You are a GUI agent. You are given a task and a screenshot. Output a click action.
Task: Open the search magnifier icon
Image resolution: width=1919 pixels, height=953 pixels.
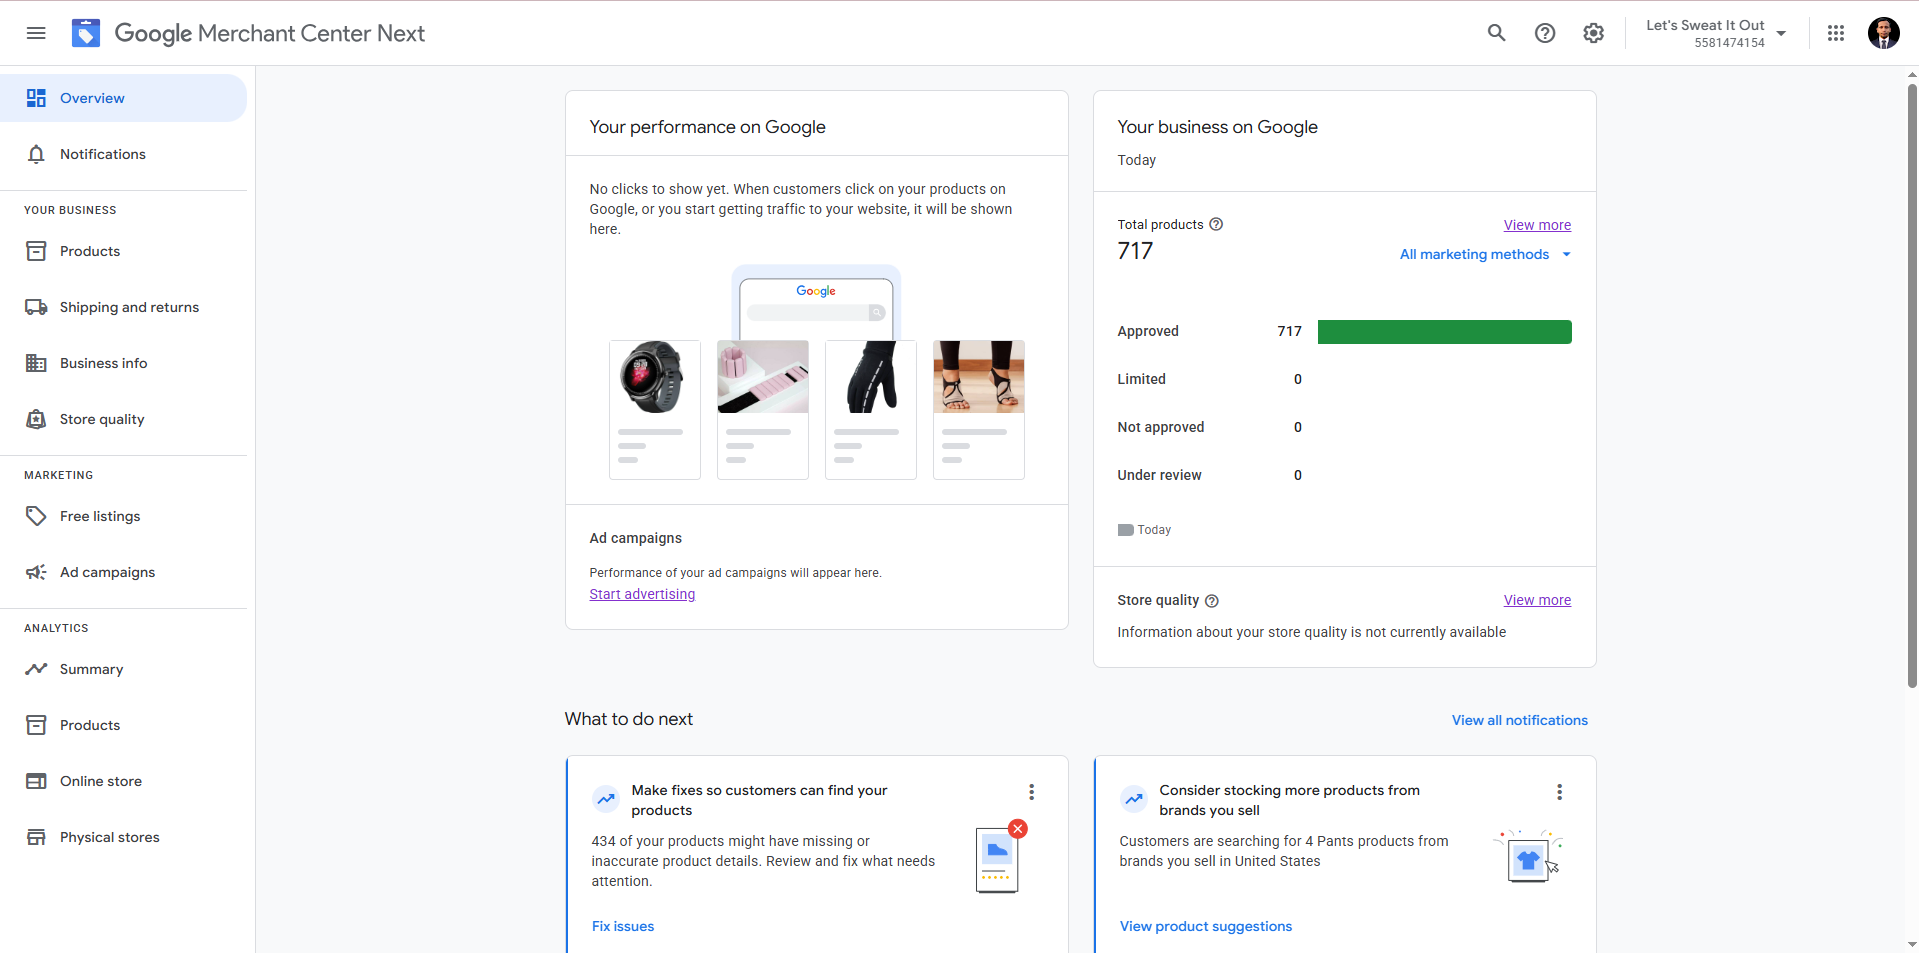[1496, 33]
